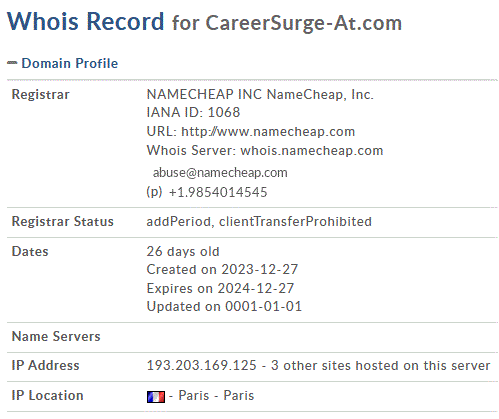The width and height of the screenshot is (499, 419).
Task: Open the abuse@namecheap.com email address
Action: coord(220,173)
